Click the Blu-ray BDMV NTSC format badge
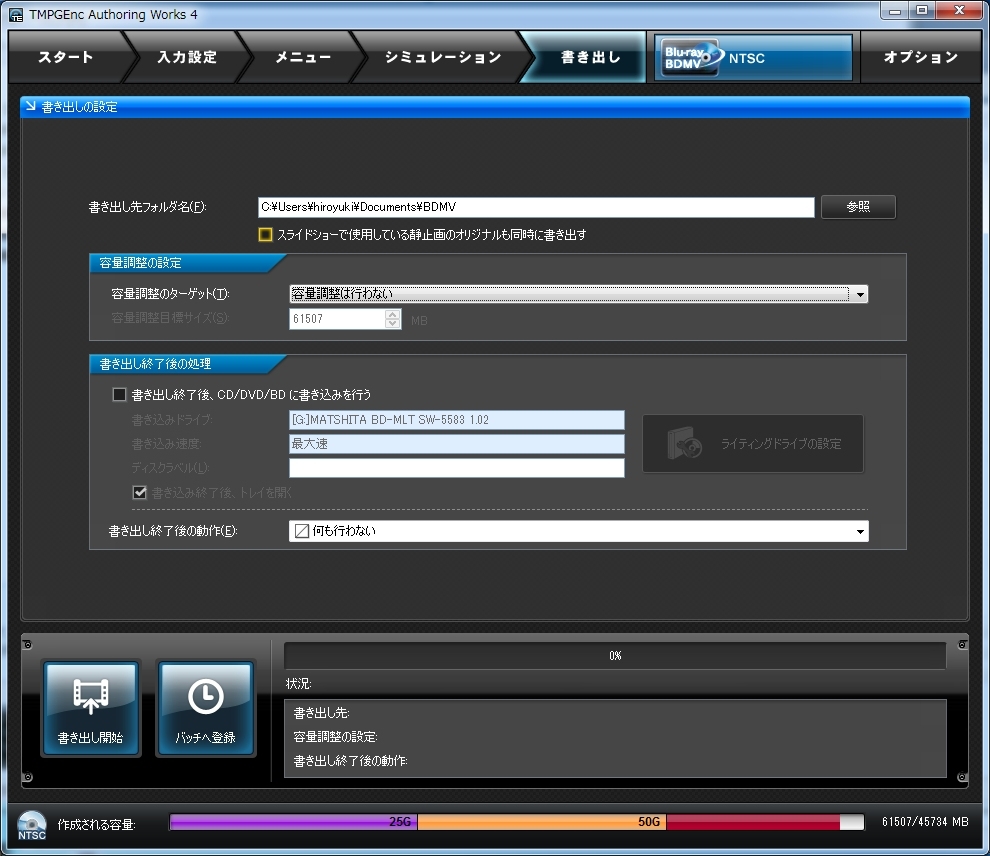The image size is (990, 856). [753, 57]
